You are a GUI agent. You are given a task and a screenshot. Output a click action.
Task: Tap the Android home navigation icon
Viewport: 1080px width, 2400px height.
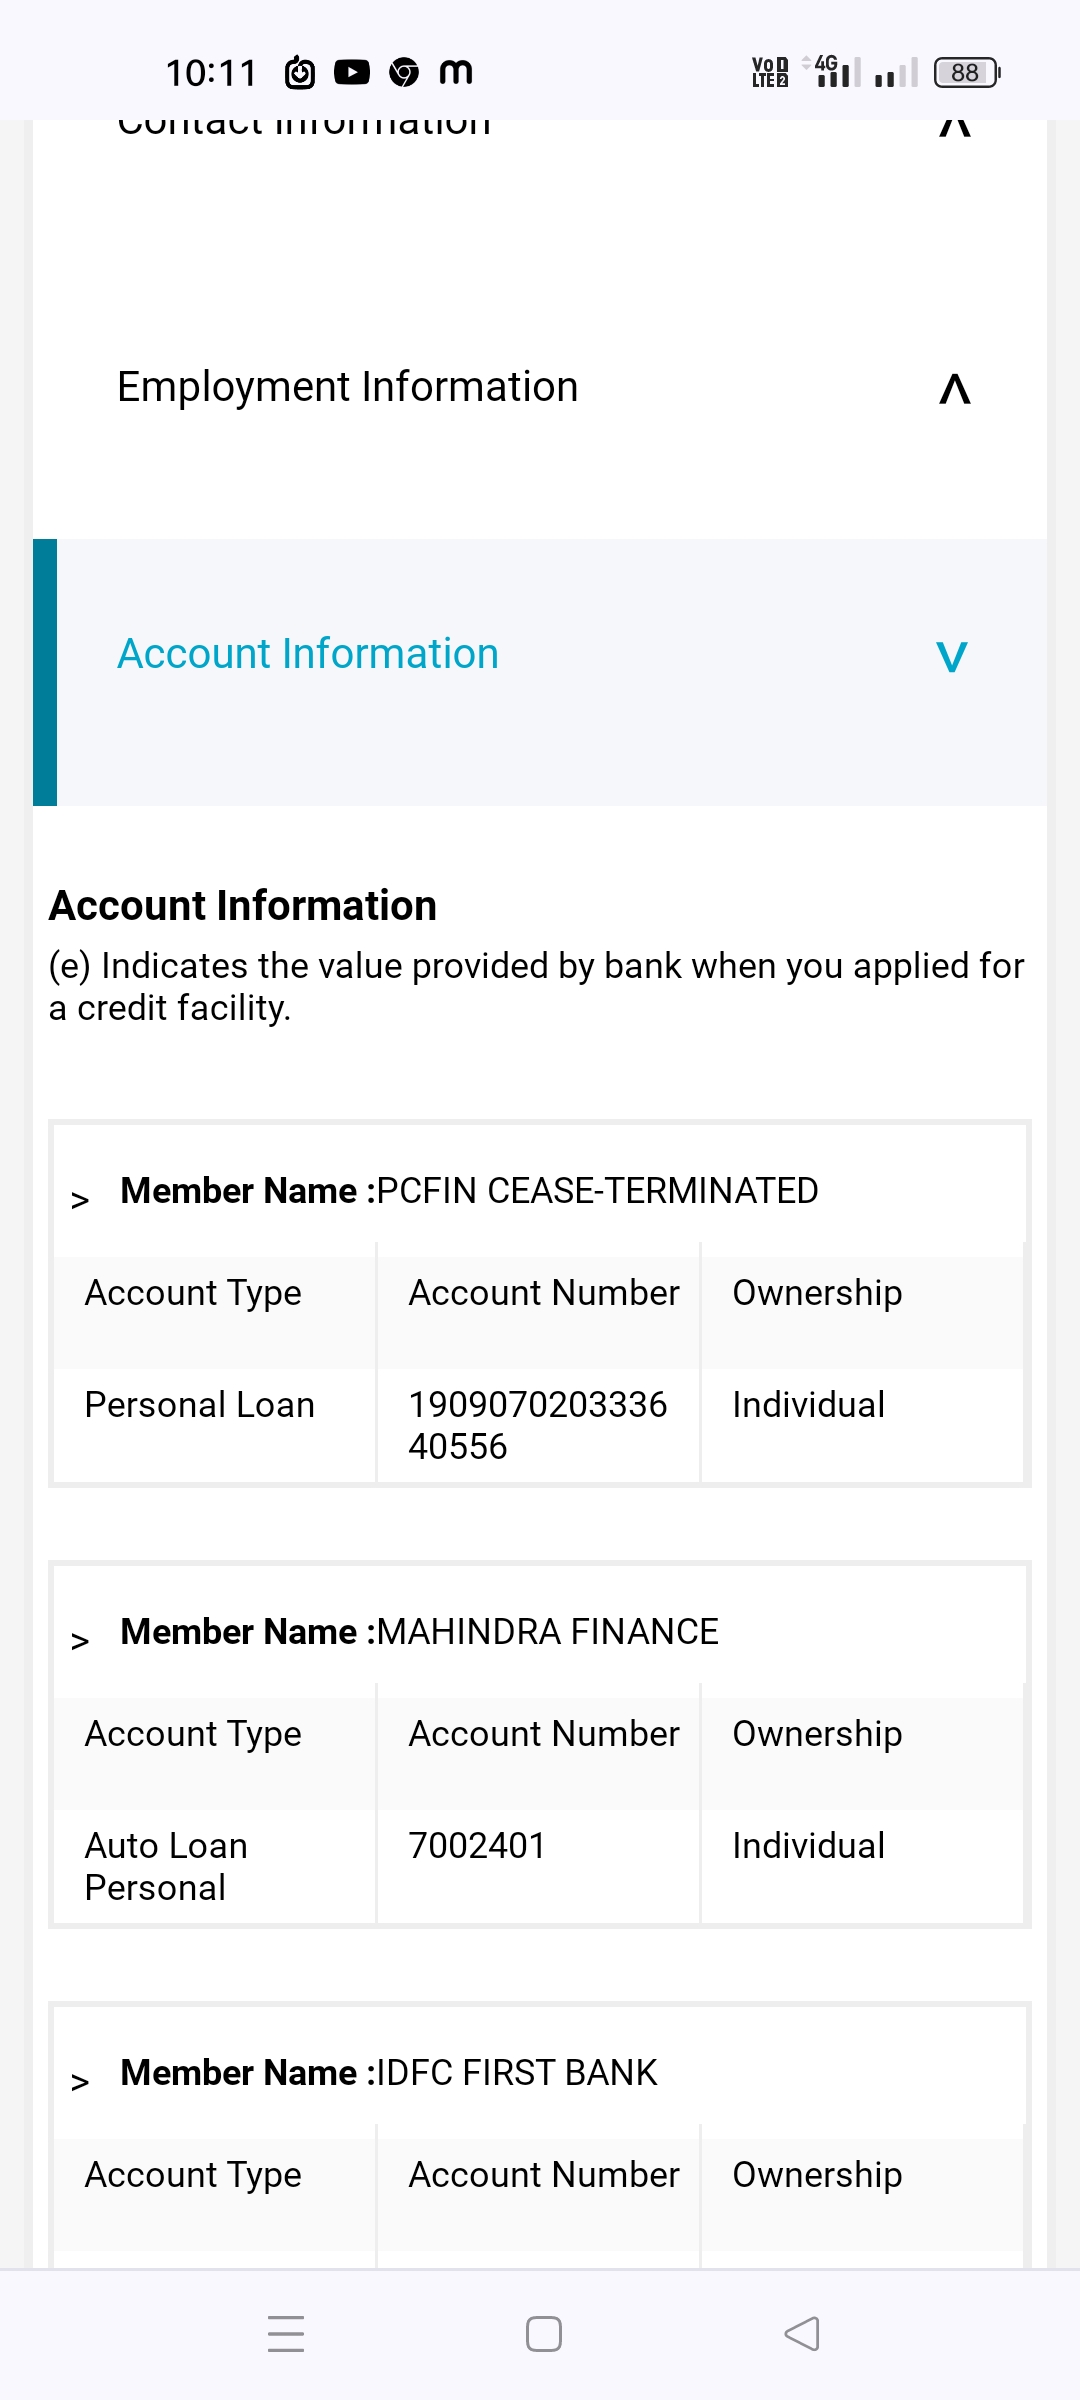click(543, 2334)
